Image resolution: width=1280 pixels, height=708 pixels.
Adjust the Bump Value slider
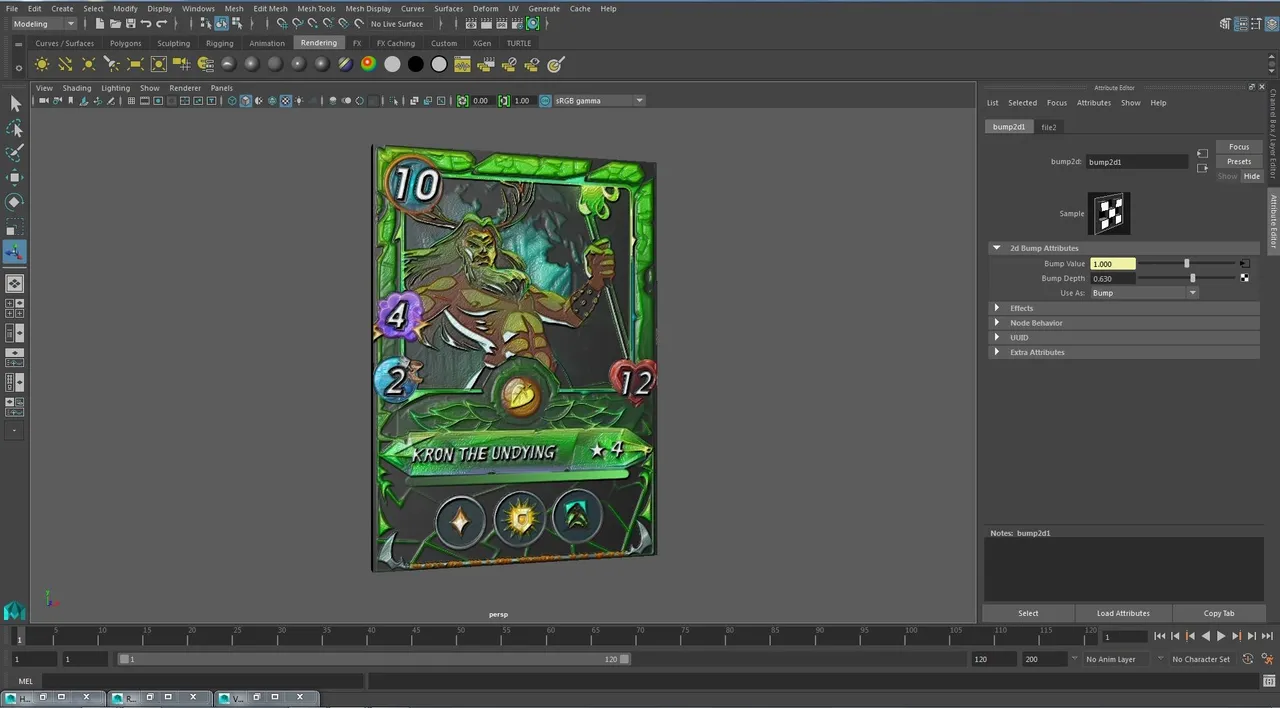pos(1187,264)
